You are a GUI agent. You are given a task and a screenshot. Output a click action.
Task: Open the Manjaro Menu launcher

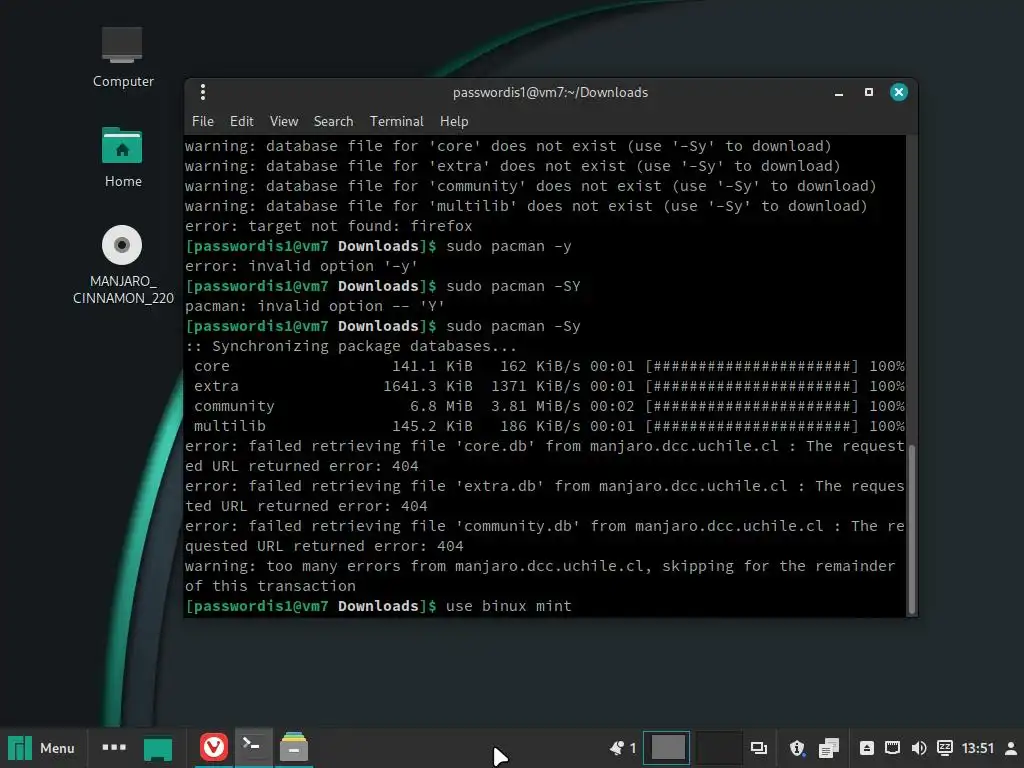(x=41, y=748)
